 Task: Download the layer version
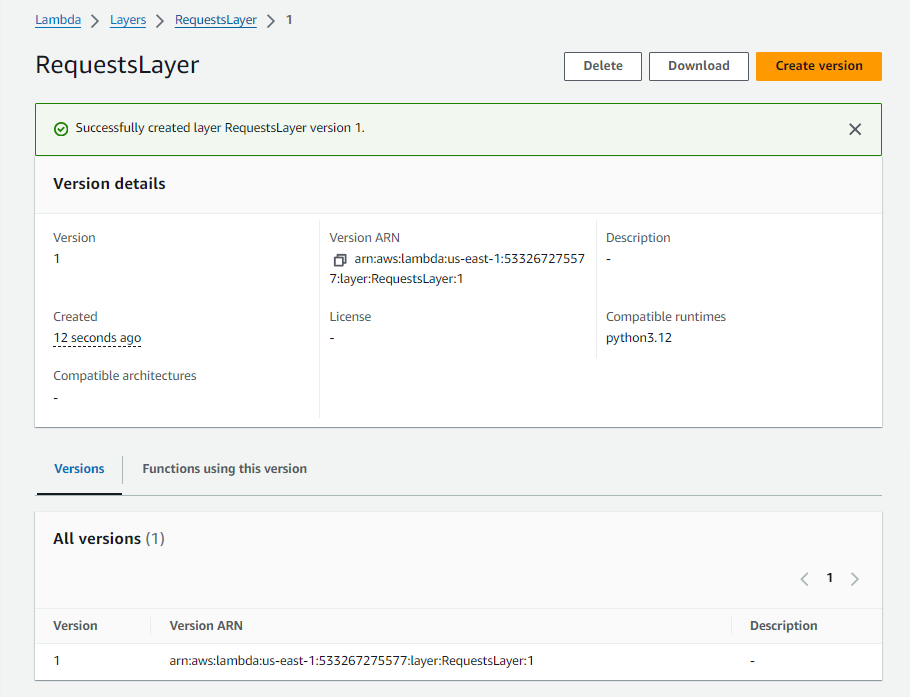point(698,66)
